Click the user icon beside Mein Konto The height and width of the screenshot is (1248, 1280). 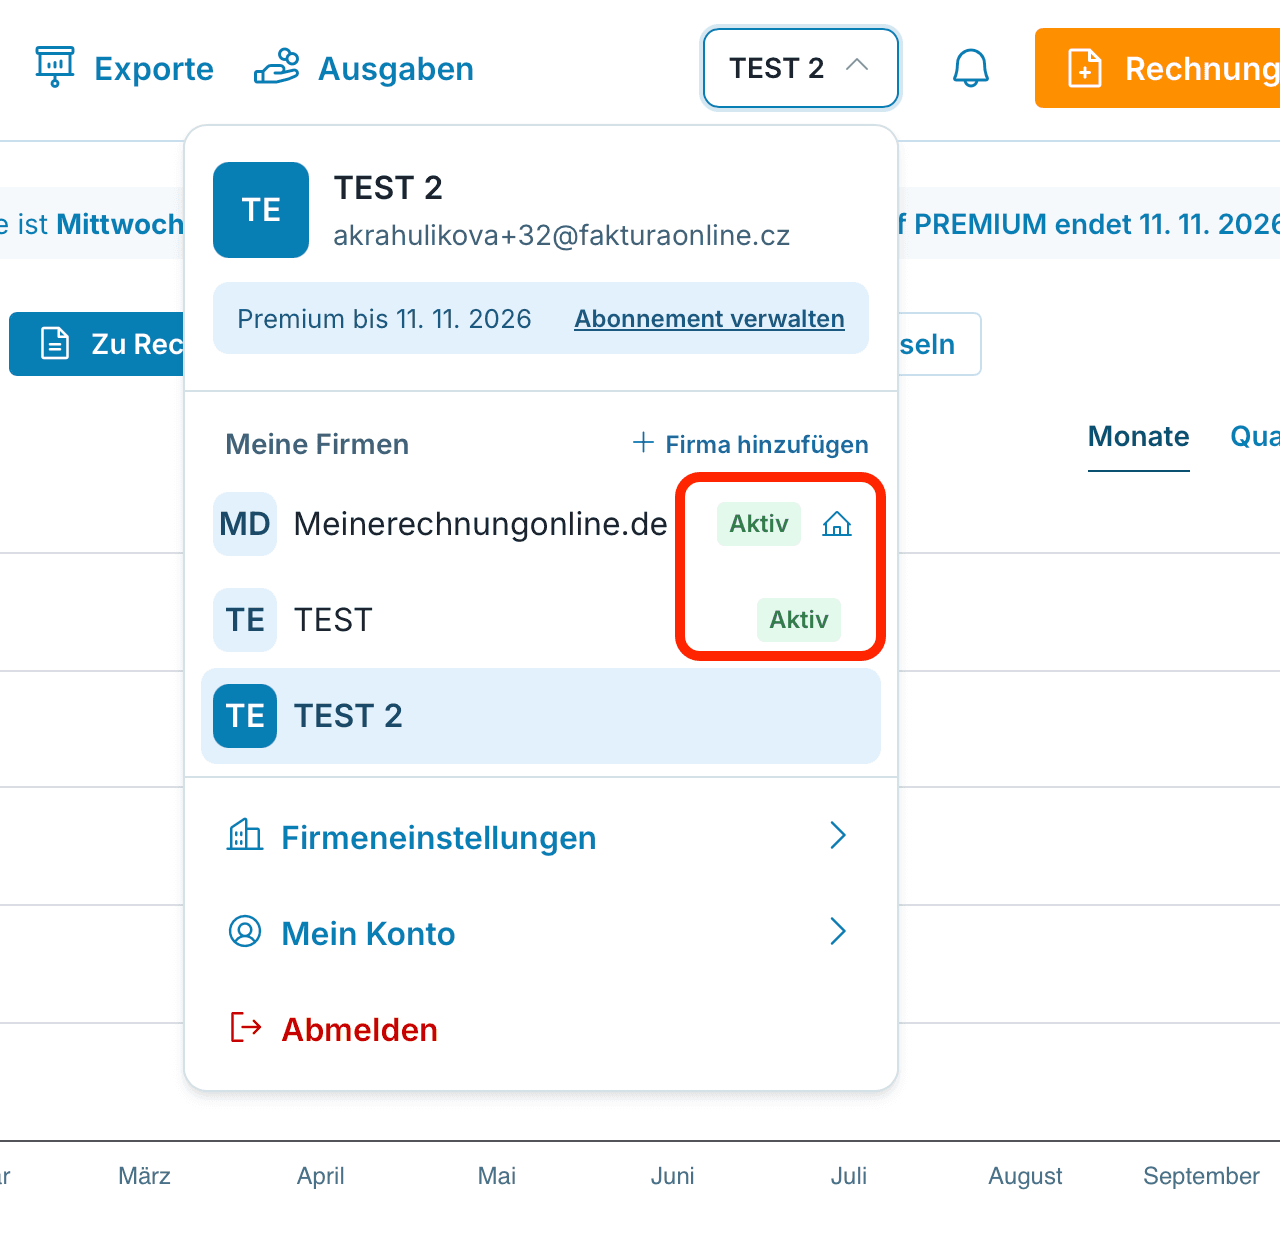pyautogui.click(x=245, y=931)
